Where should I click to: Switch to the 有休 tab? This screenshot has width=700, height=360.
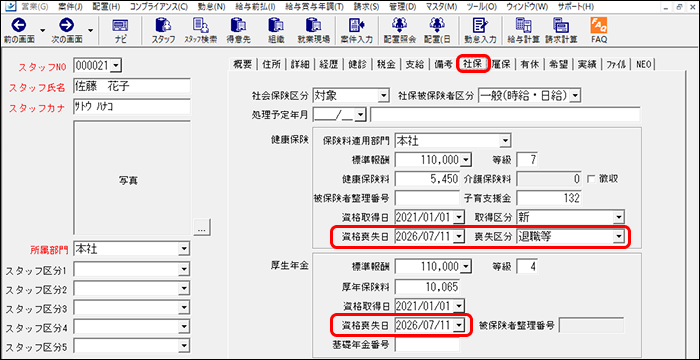pos(530,64)
